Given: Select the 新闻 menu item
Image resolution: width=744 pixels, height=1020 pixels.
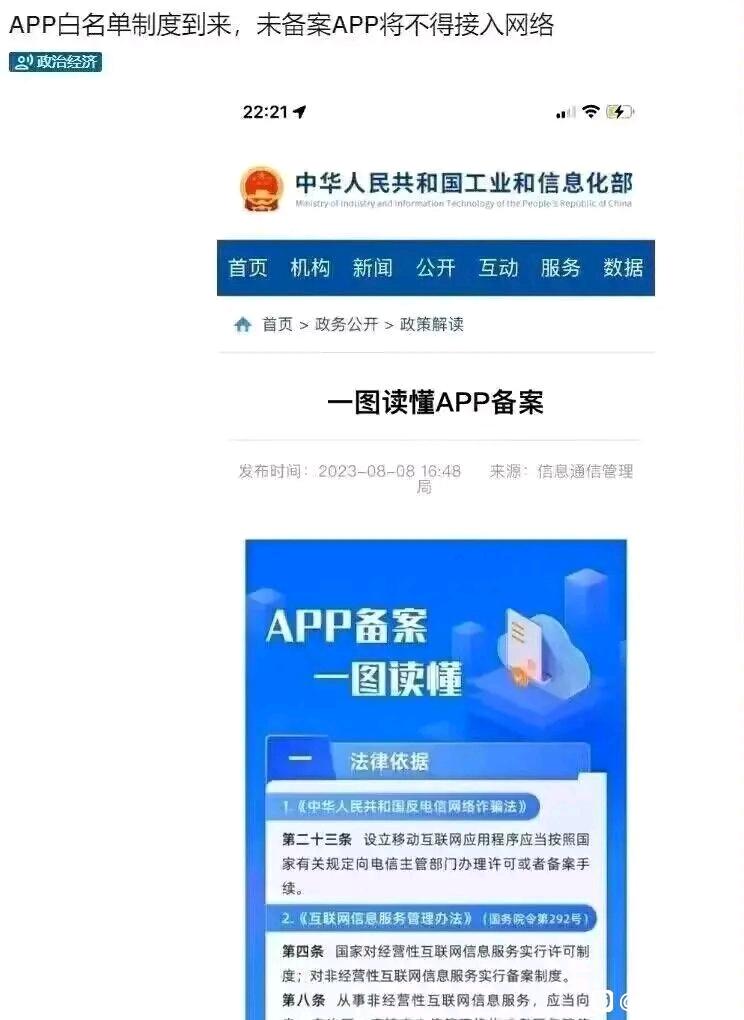Looking at the screenshot, I should pos(373,268).
